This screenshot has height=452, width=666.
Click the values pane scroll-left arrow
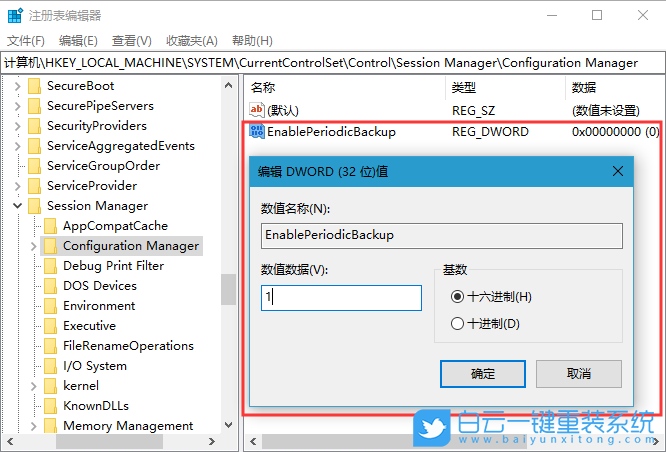[253, 441]
